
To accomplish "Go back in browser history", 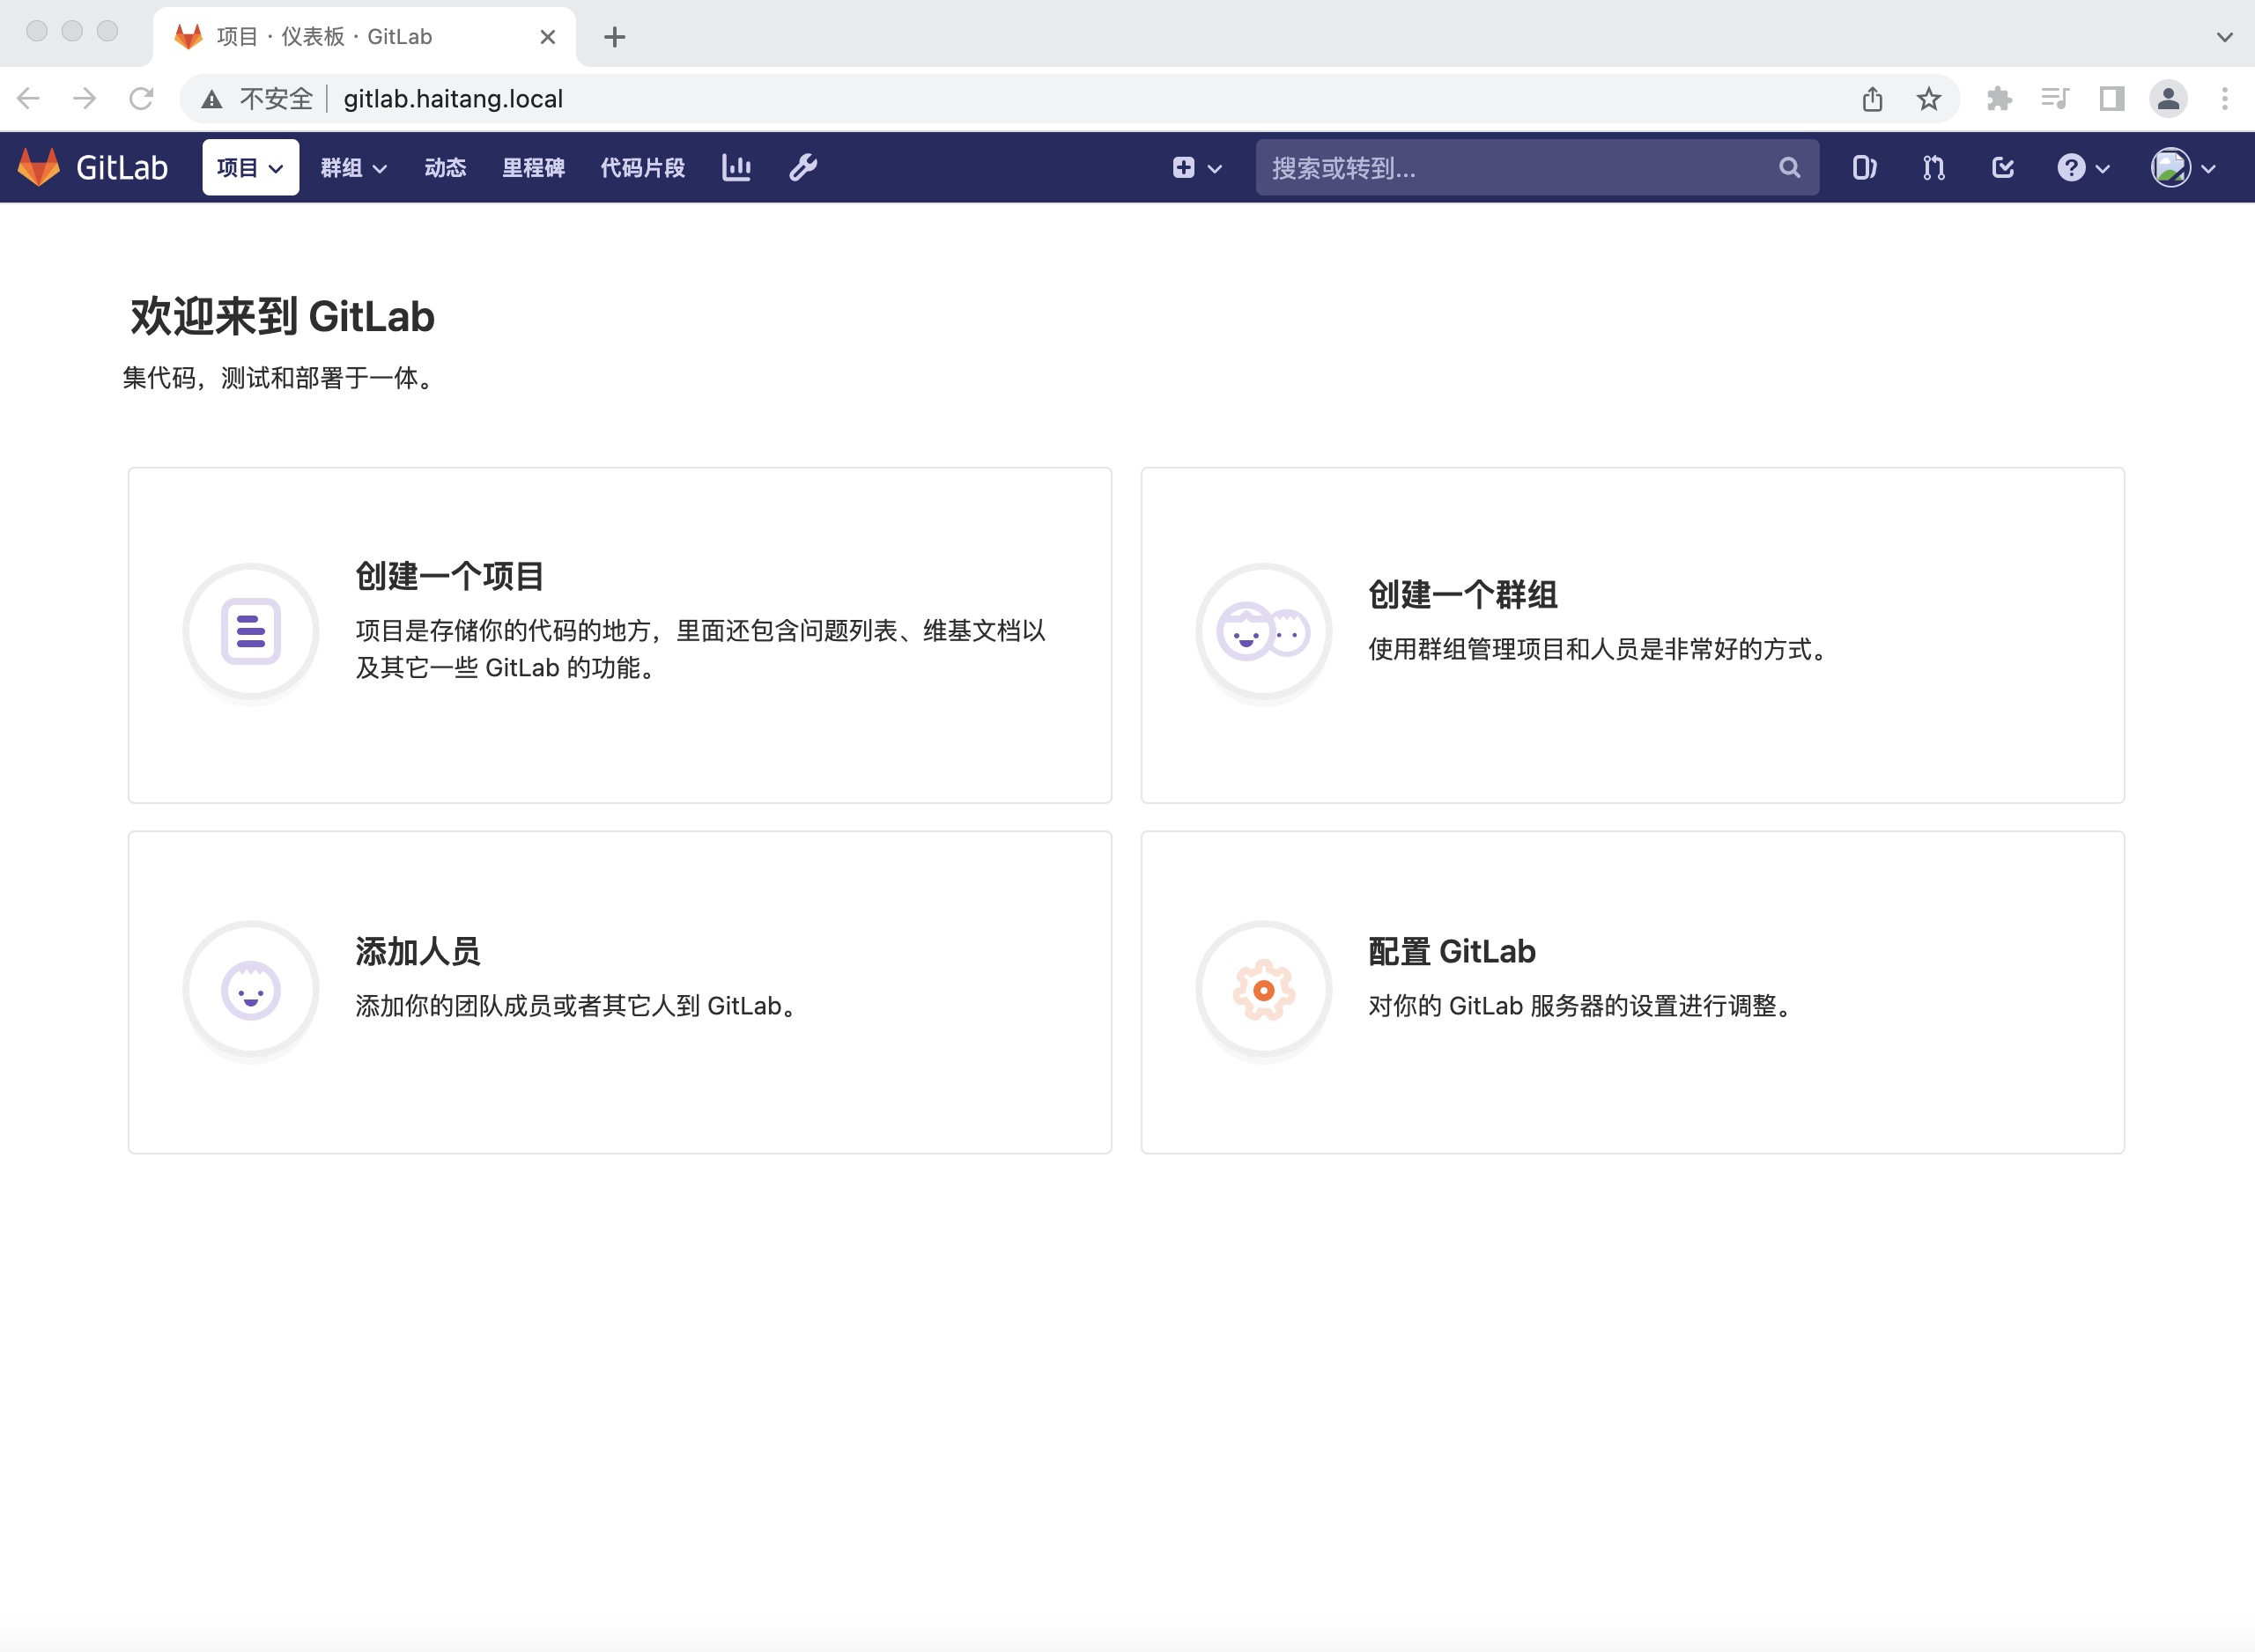I will (x=28, y=99).
